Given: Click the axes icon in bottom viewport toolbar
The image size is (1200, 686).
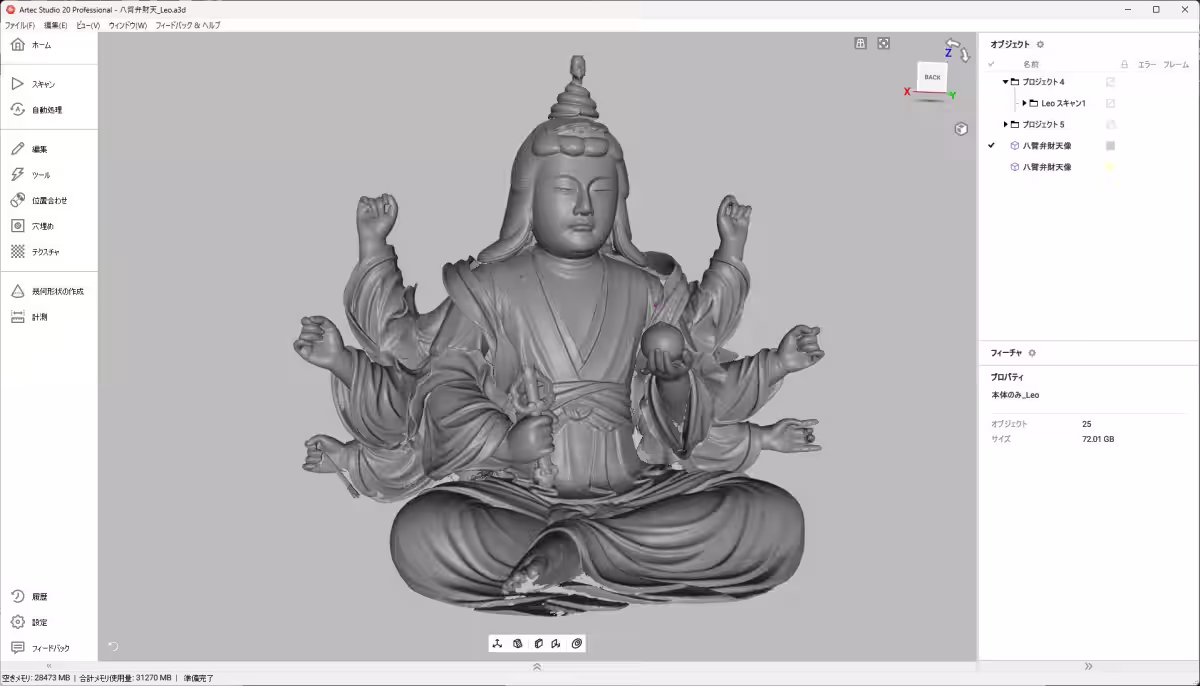Looking at the screenshot, I should coord(497,643).
